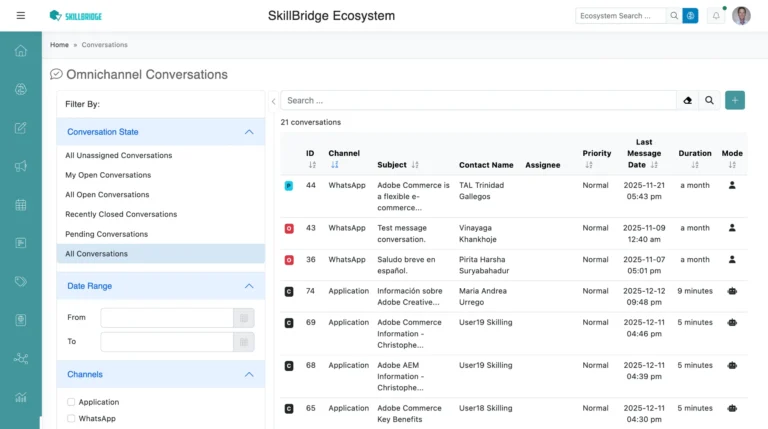768x429 pixels.
Task: Select All Unassigned Conversations filter
Action: click(x=118, y=155)
